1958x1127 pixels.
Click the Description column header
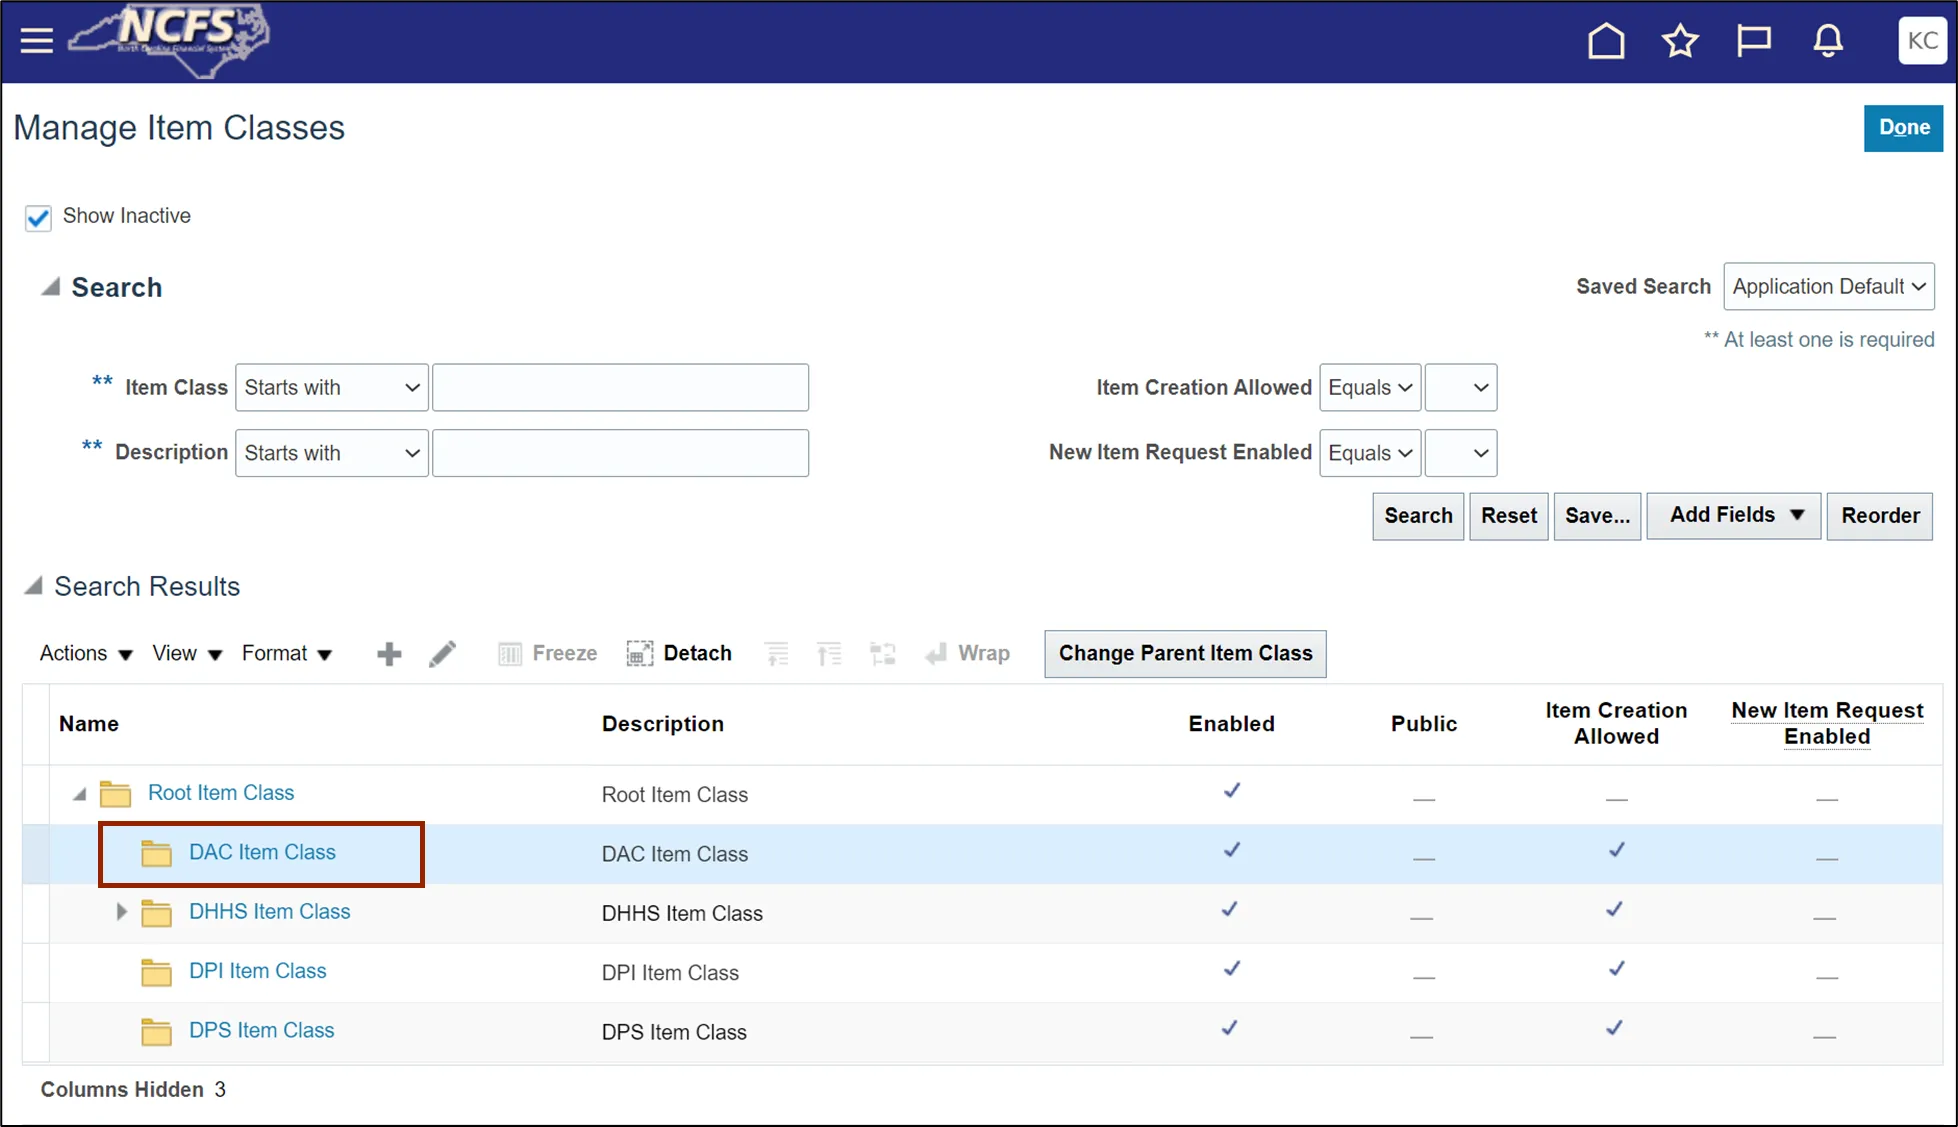tap(662, 724)
